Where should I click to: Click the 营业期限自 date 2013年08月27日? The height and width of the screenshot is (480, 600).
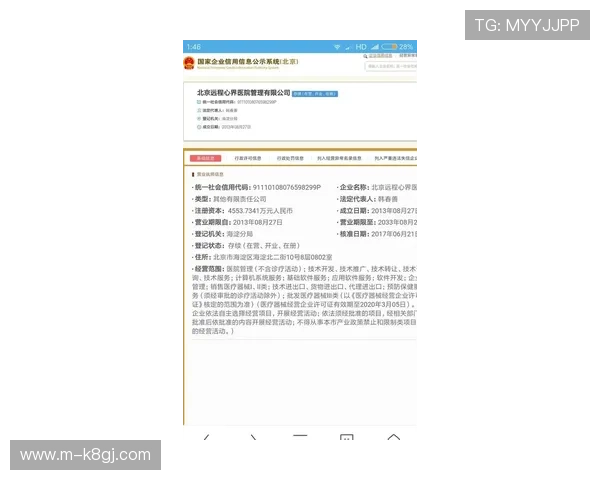(x=258, y=222)
